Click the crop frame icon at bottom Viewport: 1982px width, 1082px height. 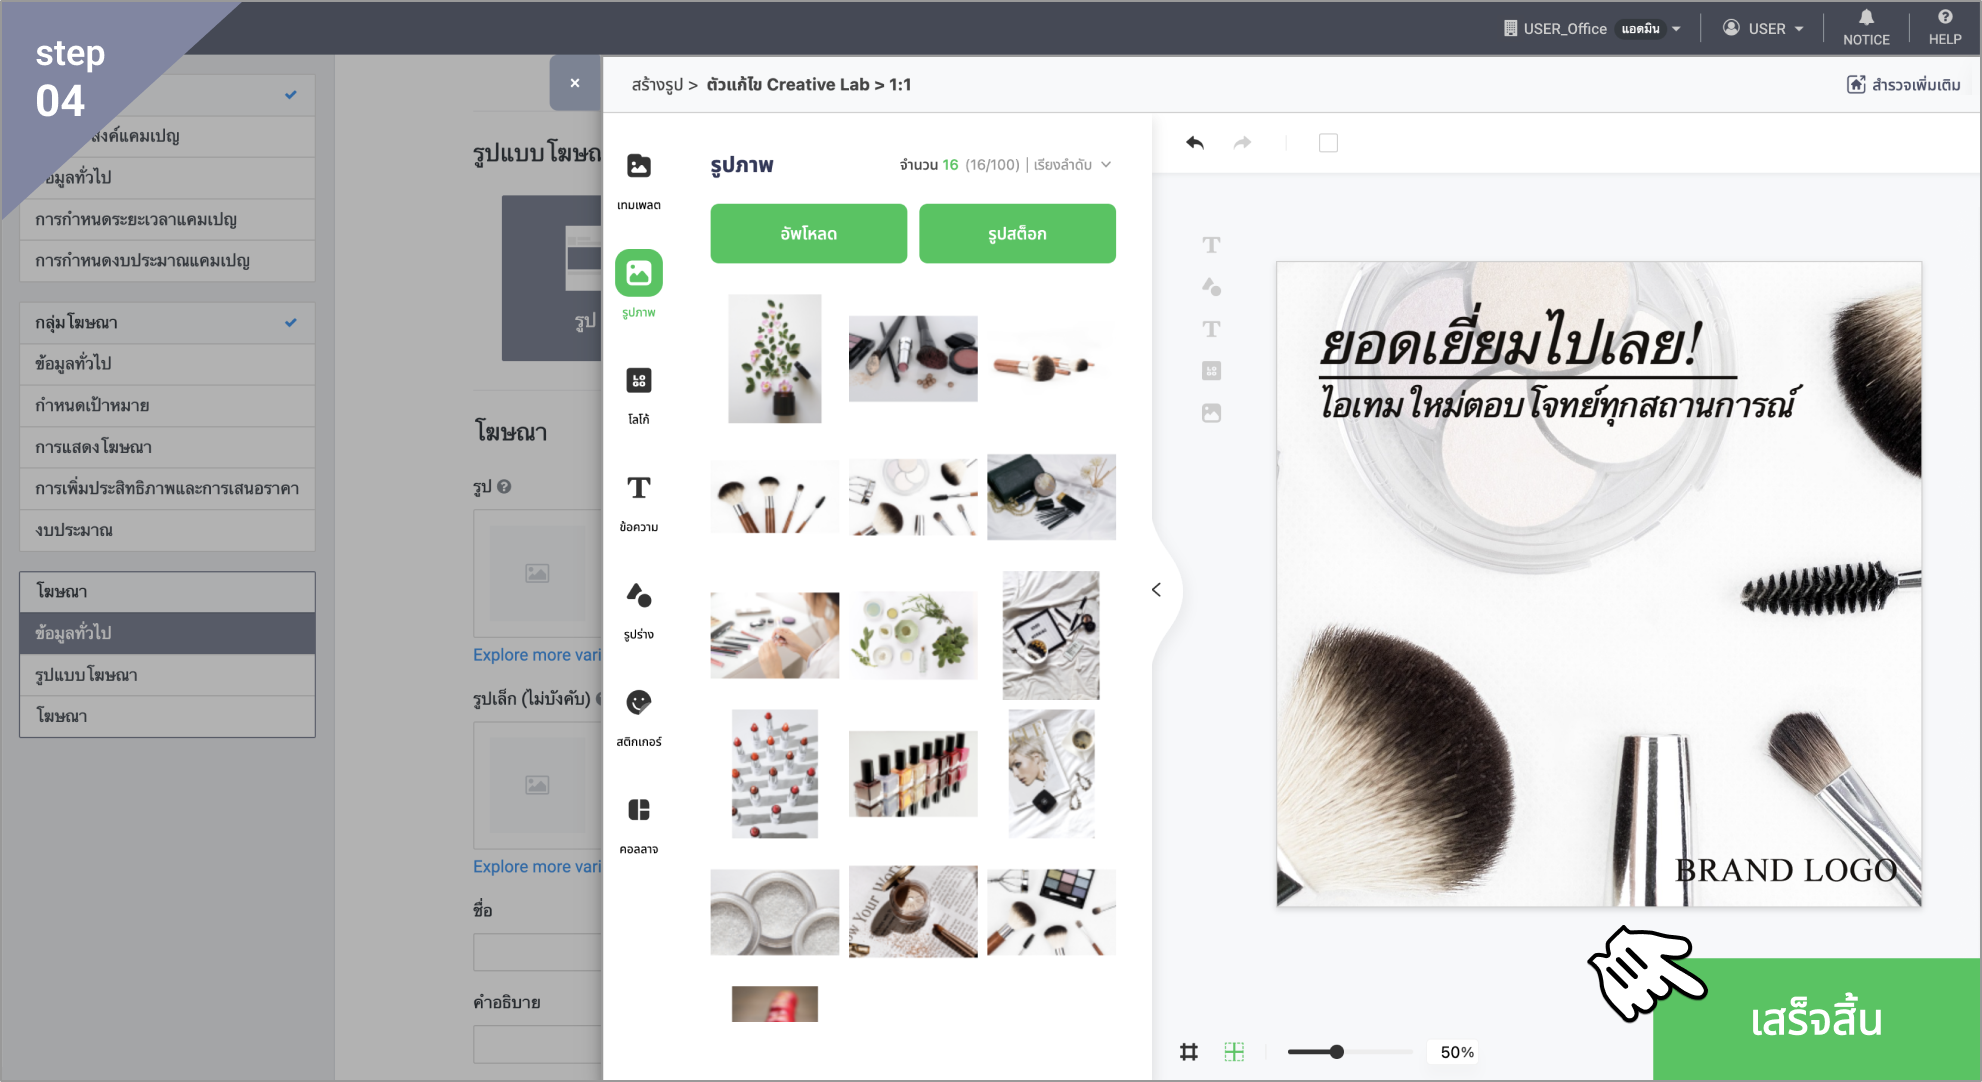[x=1189, y=1052]
